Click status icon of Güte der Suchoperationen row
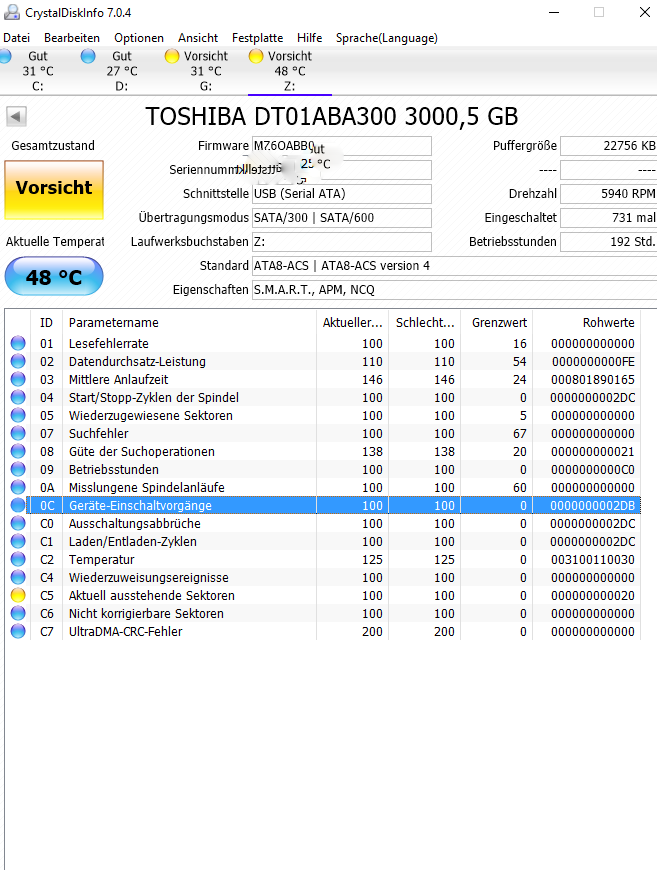Image resolution: width=657 pixels, height=870 pixels. (18, 452)
